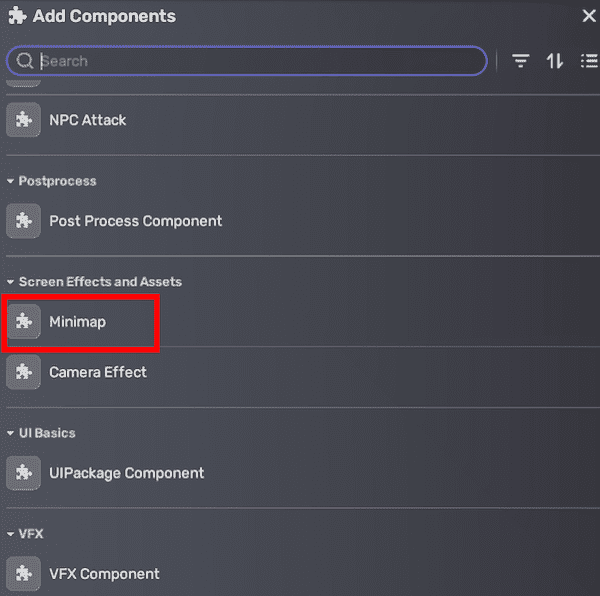Image resolution: width=600 pixels, height=596 pixels.
Task: Click the VFX Component puzzle icon
Action: 23,574
